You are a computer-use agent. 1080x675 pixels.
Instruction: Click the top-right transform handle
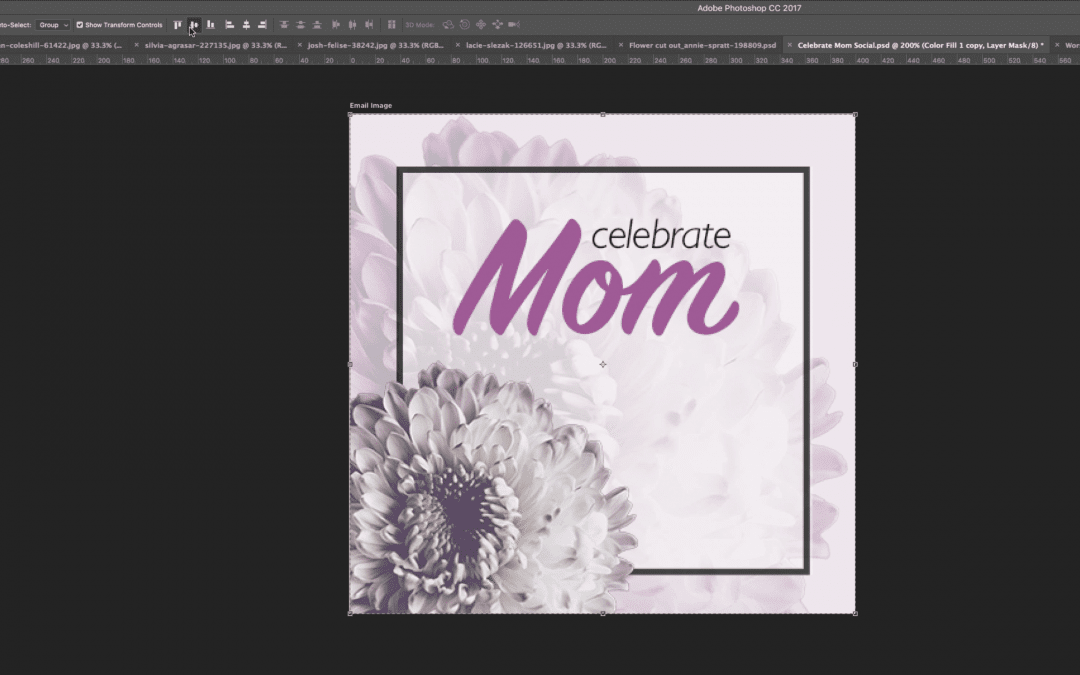coord(855,114)
